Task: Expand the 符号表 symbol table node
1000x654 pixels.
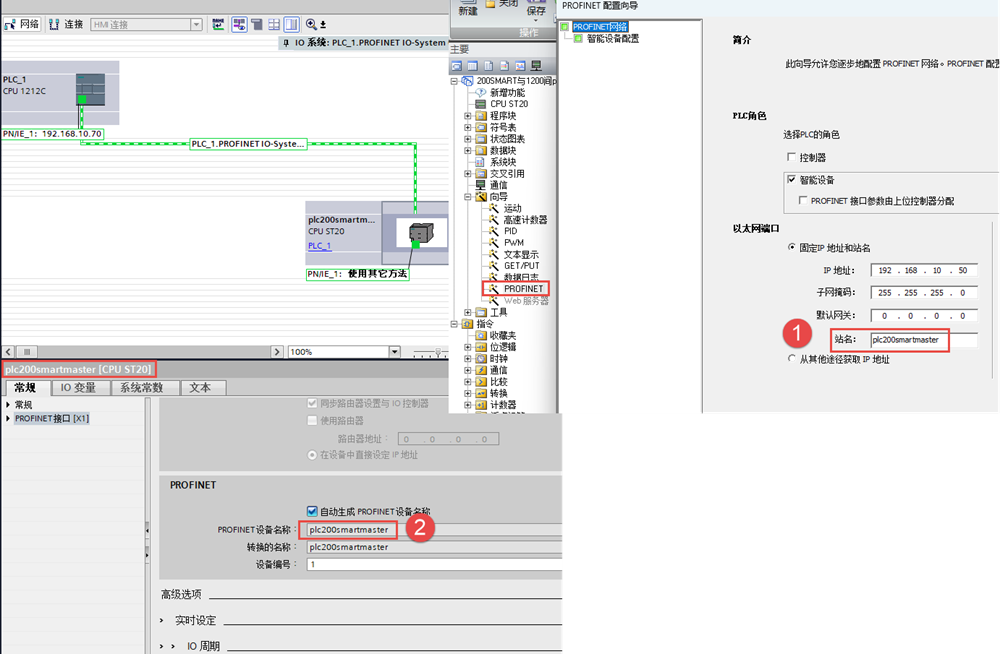Action: click(467, 128)
